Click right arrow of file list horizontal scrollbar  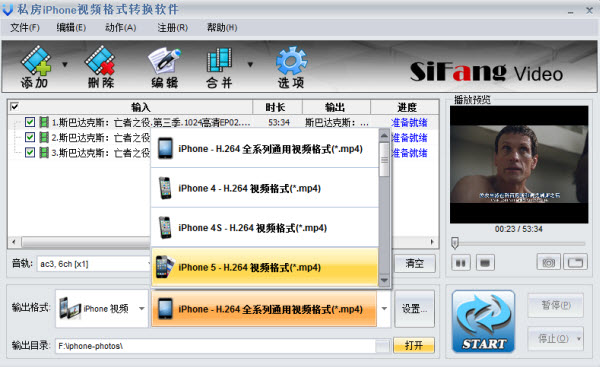pyautogui.click(x=432, y=242)
